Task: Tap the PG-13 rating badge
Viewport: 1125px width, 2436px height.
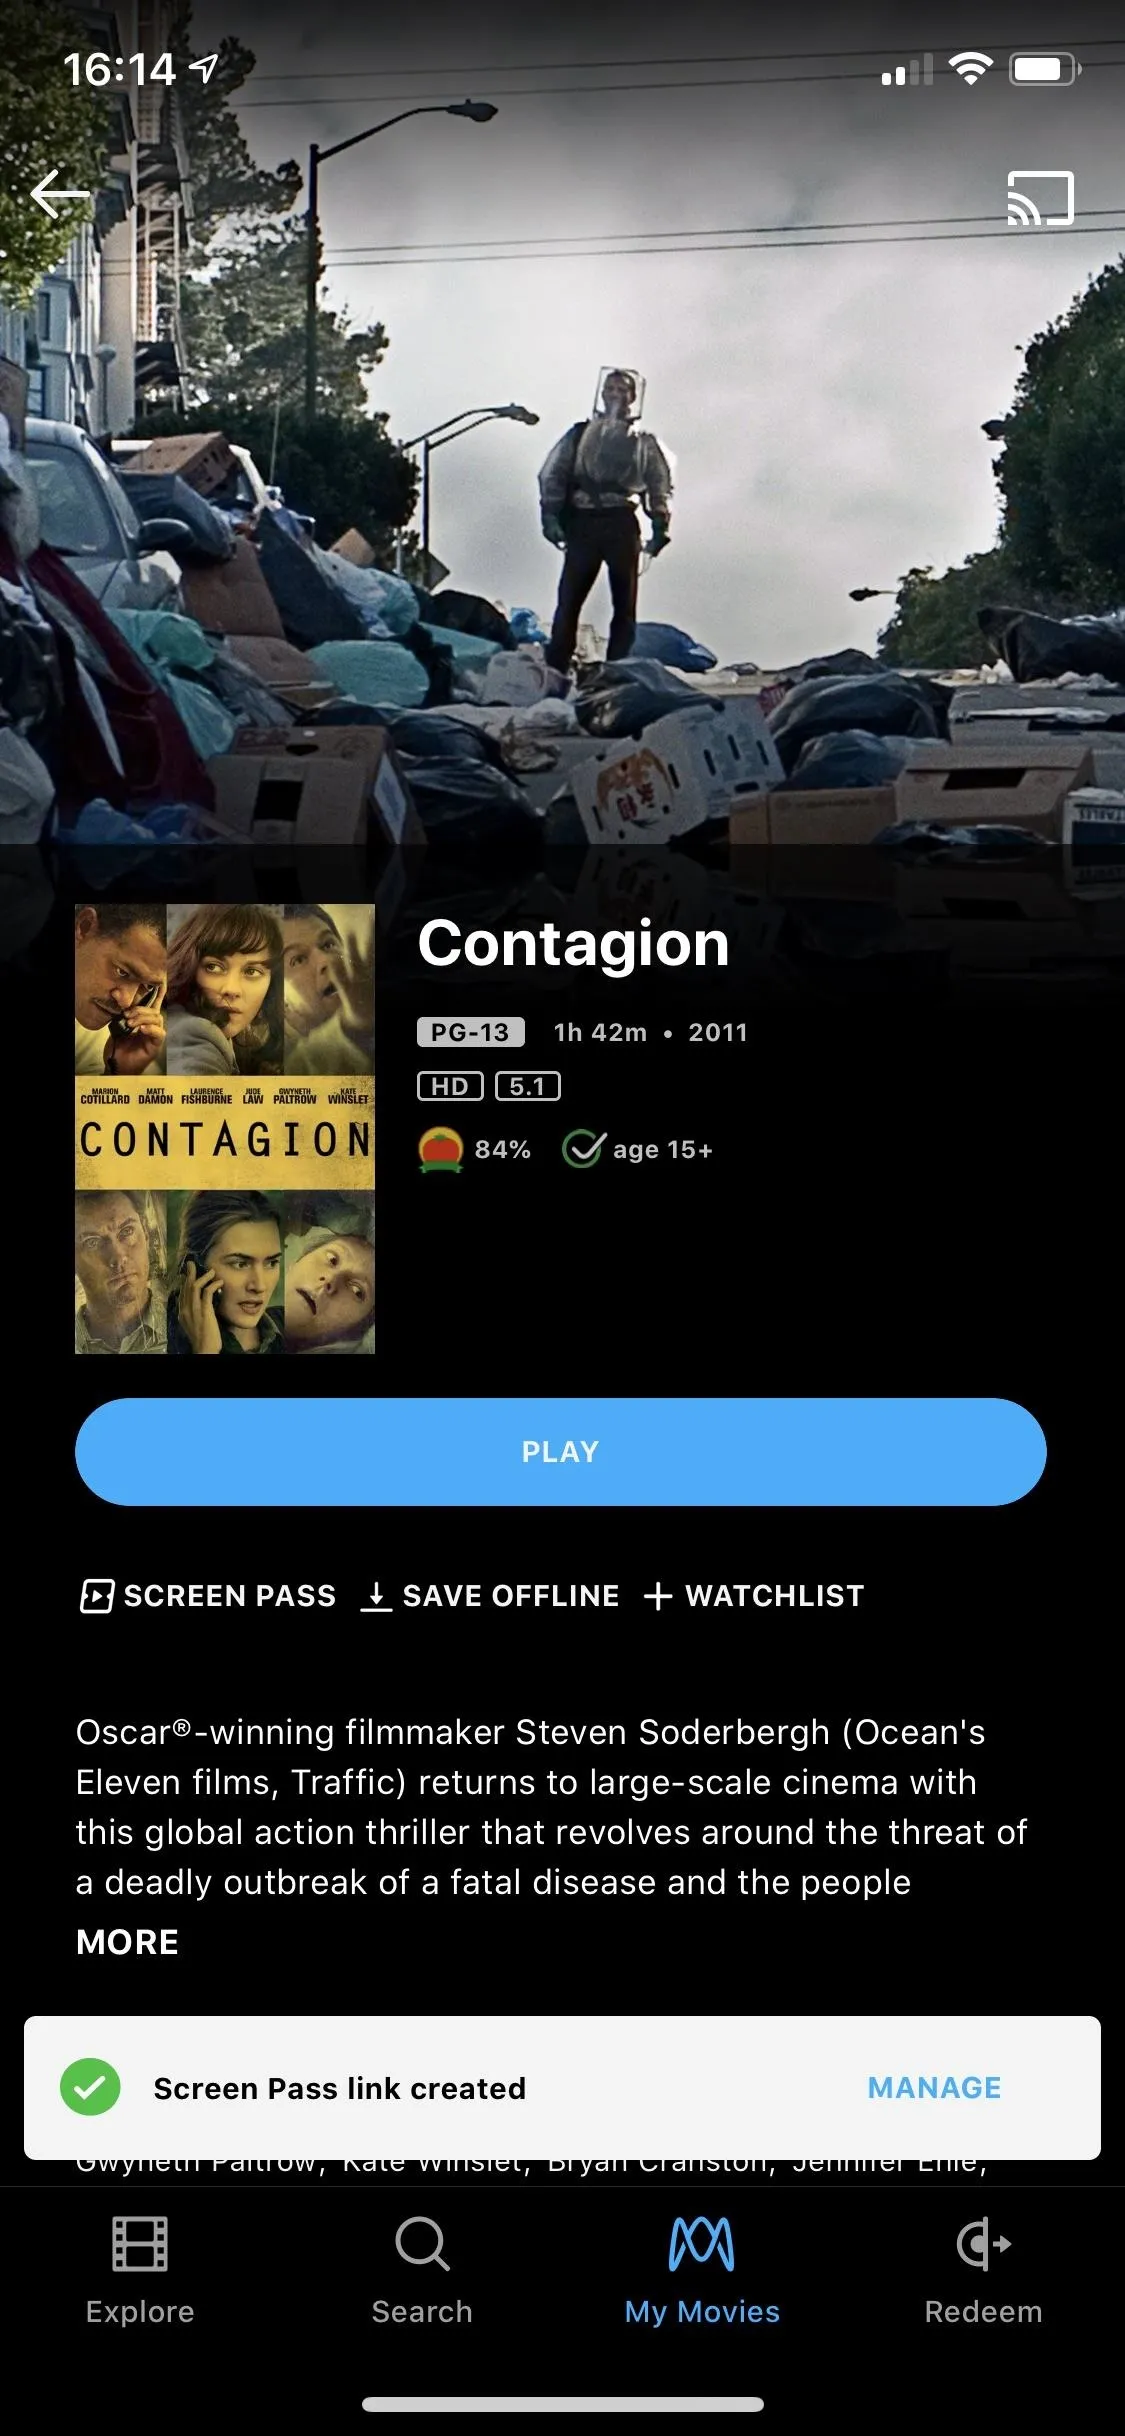Action: tap(471, 1032)
